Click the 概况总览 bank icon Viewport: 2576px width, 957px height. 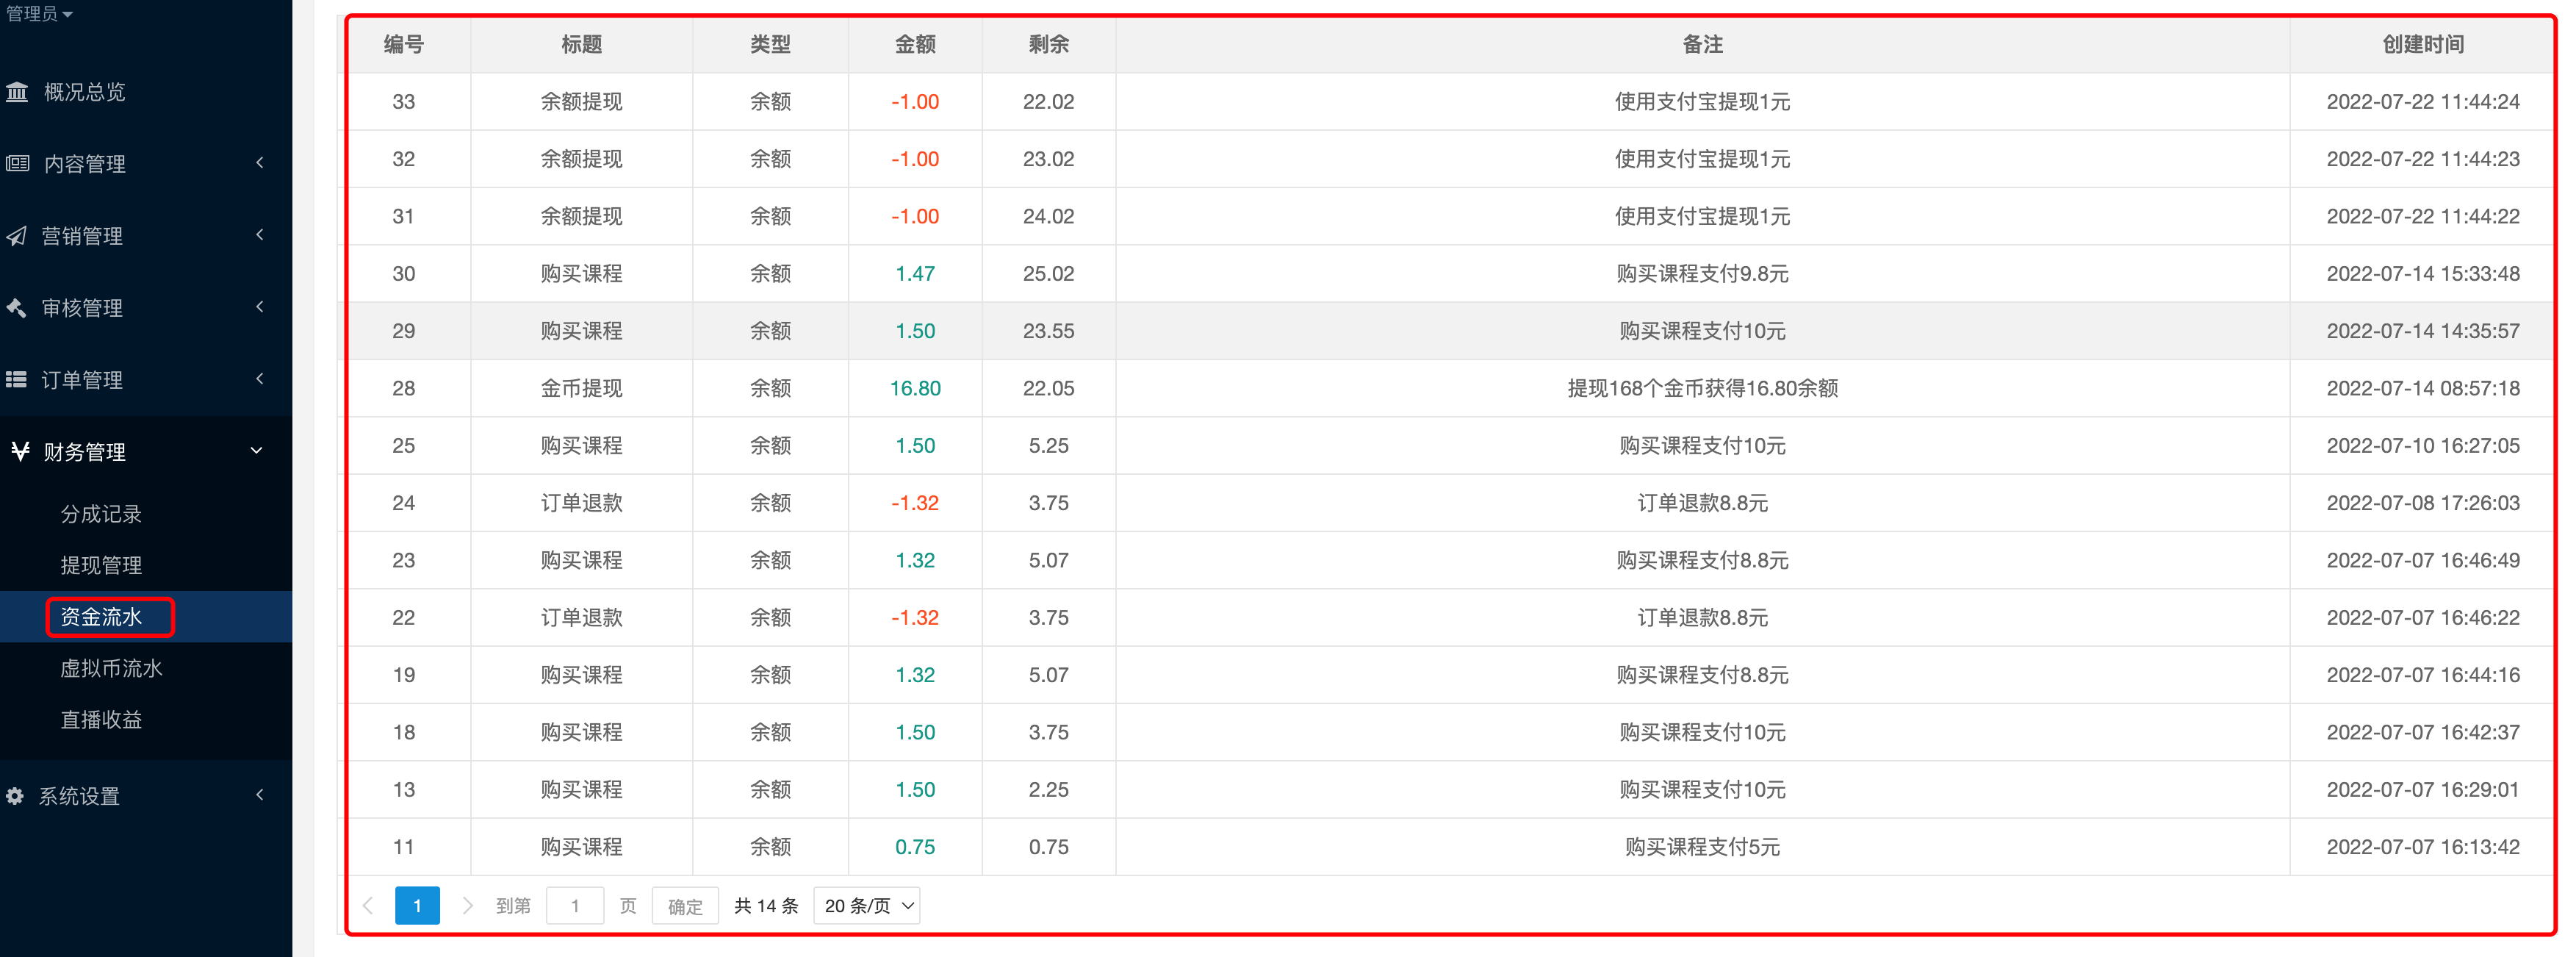click(17, 92)
